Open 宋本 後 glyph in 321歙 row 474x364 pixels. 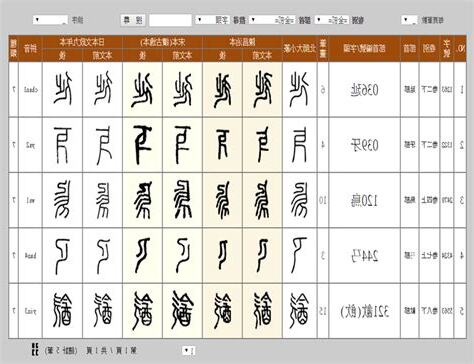click(x=143, y=311)
